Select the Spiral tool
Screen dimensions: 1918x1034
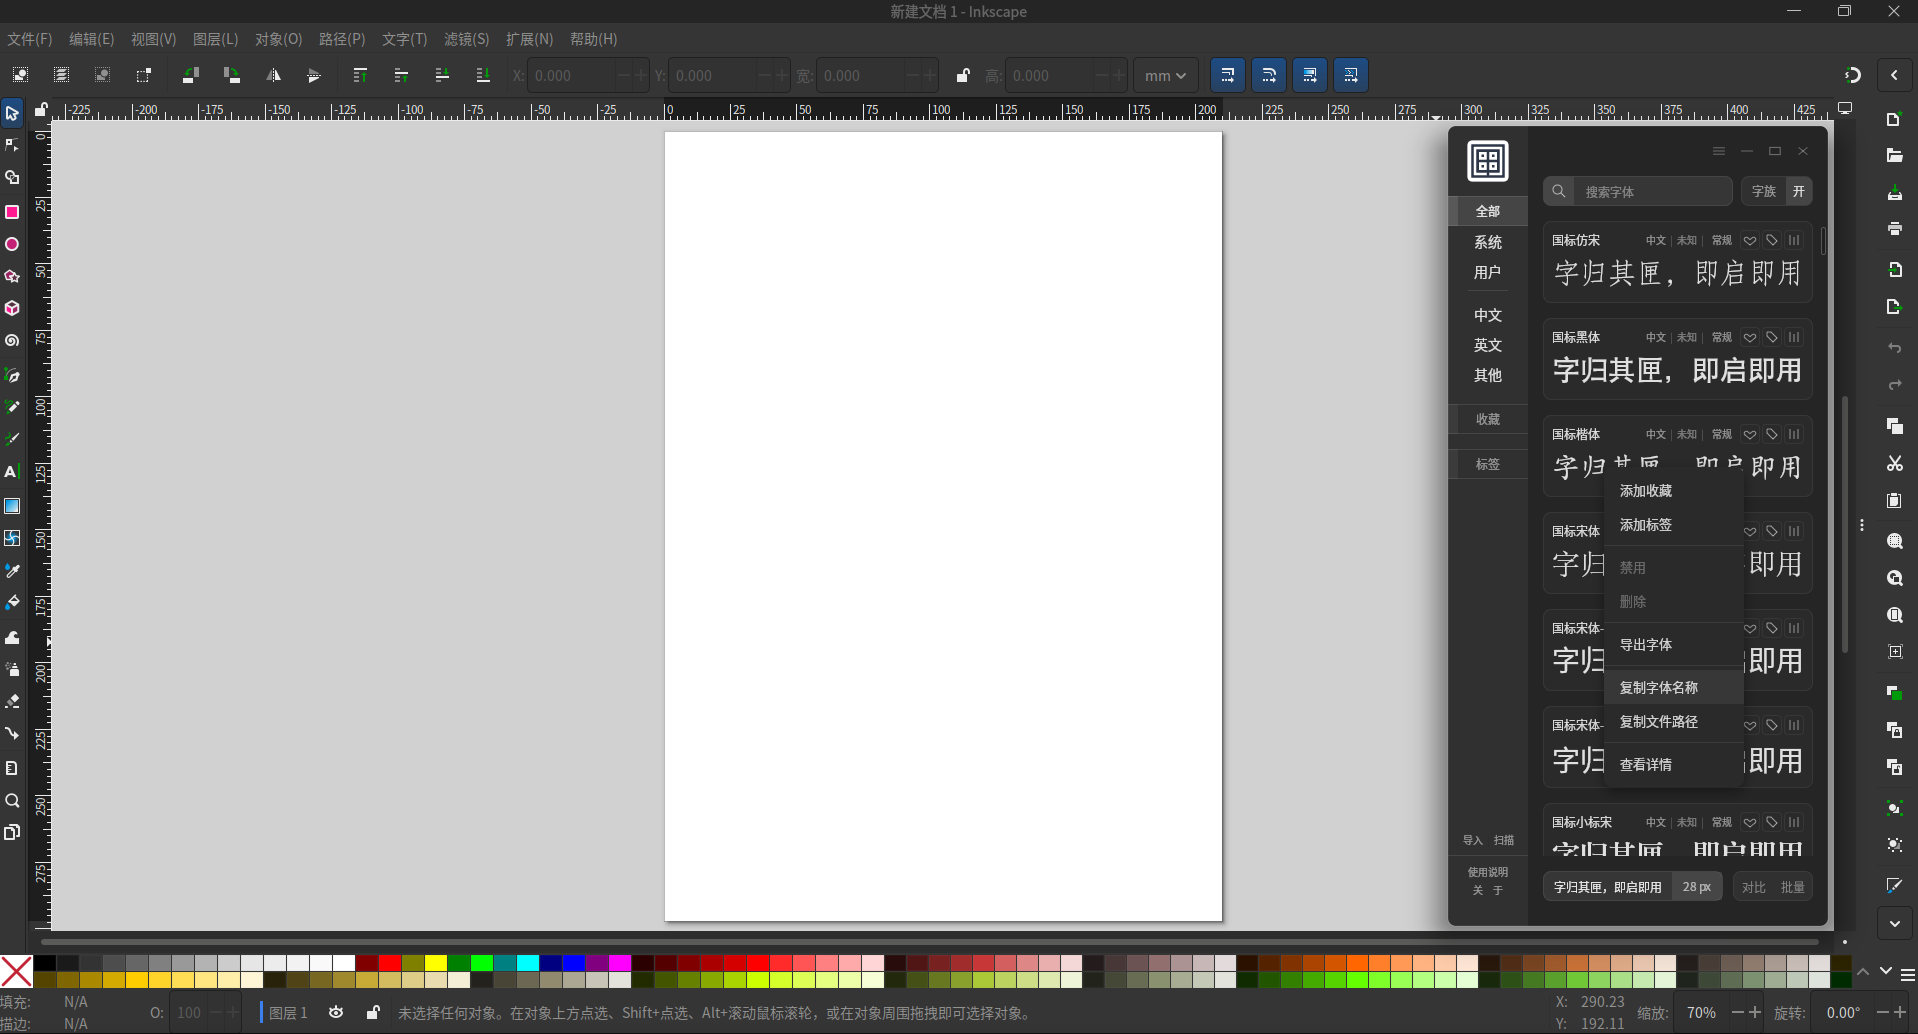coord(12,341)
